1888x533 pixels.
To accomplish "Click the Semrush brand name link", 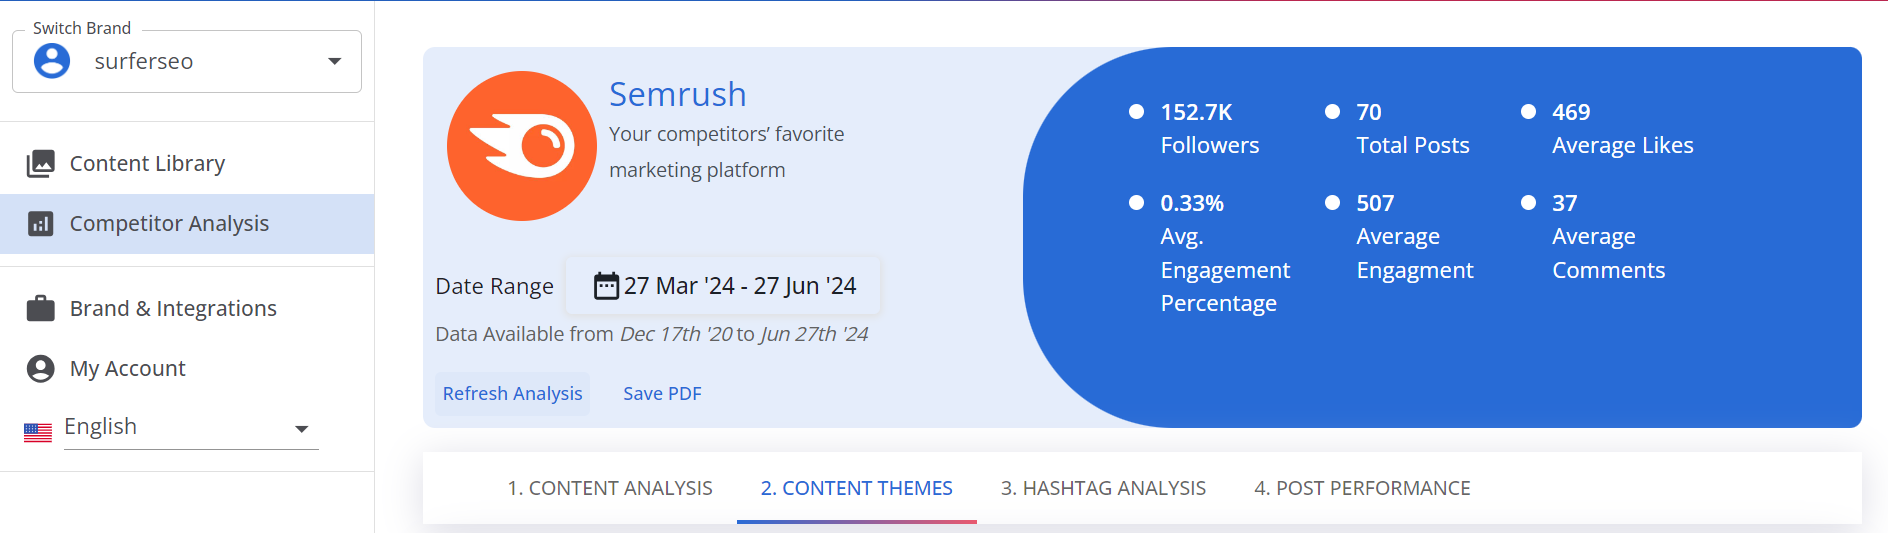I will [678, 94].
